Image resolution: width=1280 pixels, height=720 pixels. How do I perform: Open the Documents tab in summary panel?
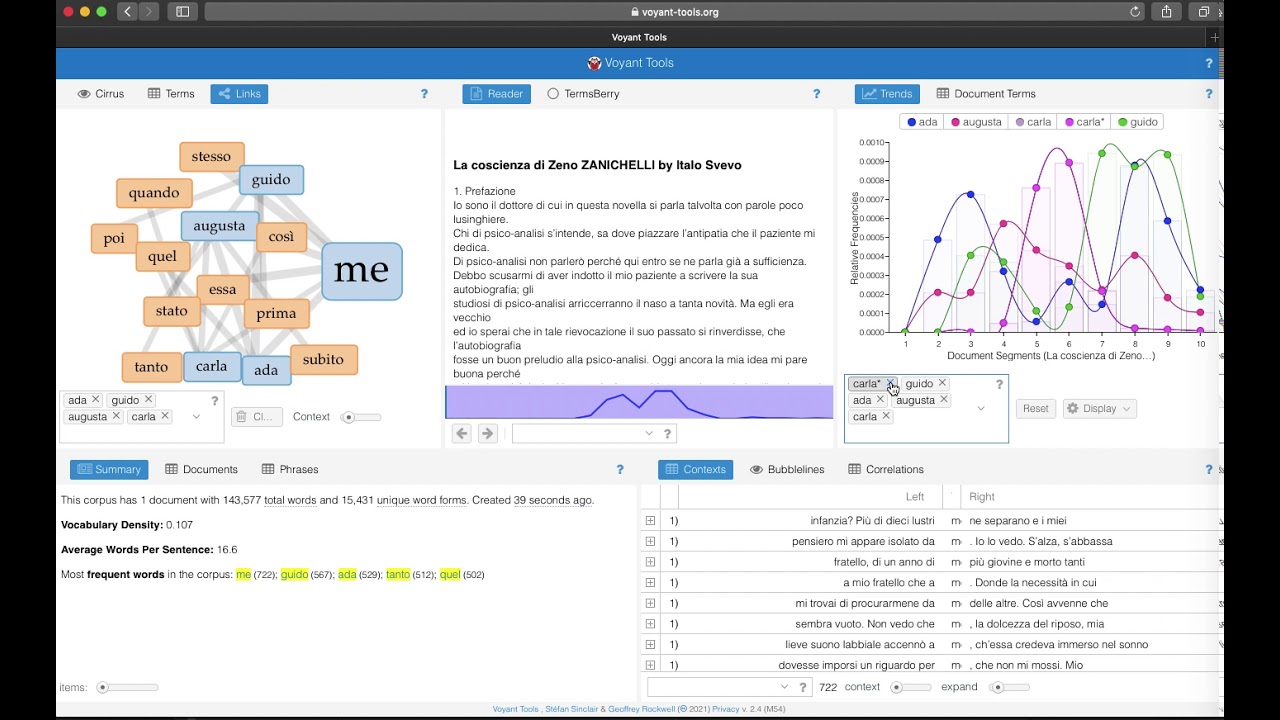tap(201, 469)
